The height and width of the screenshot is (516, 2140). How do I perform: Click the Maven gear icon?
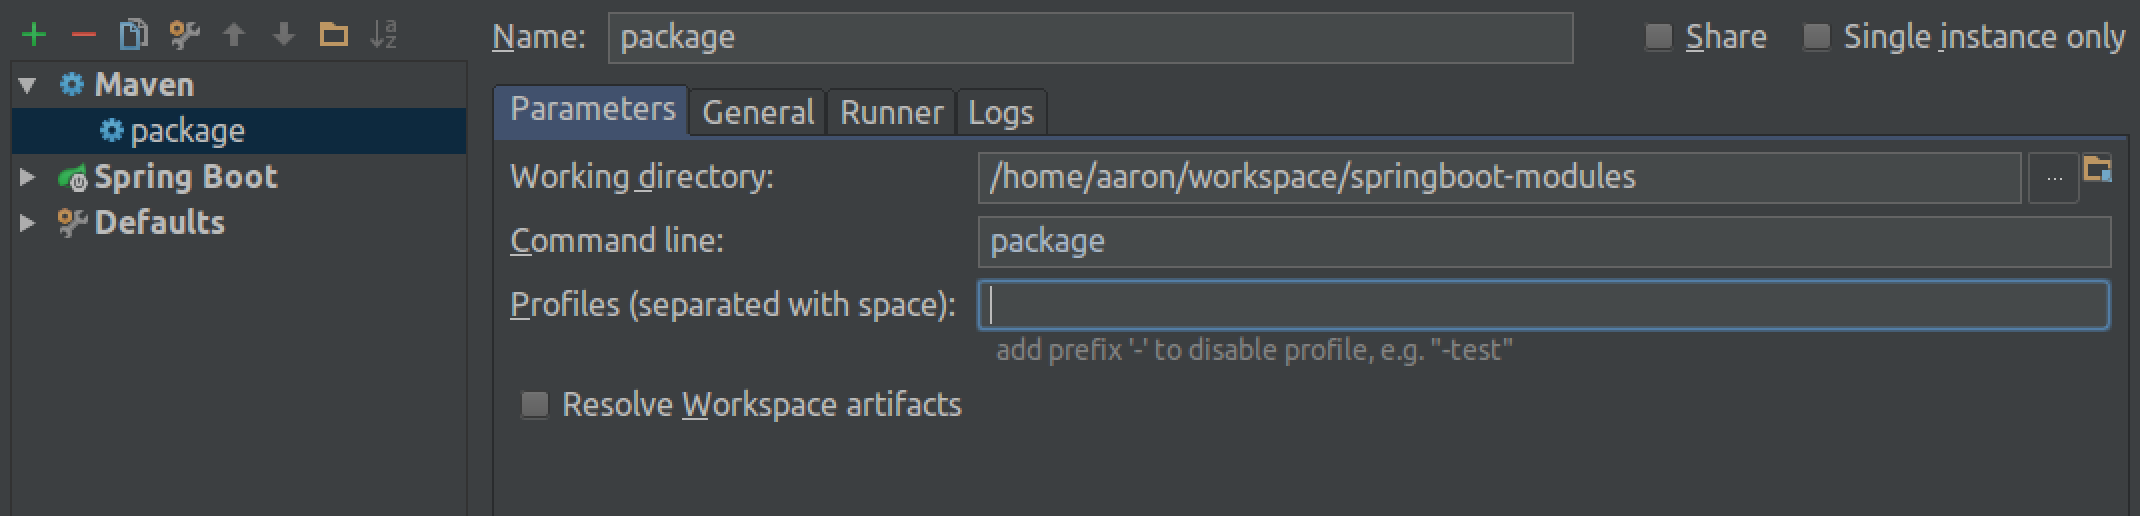(72, 85)
